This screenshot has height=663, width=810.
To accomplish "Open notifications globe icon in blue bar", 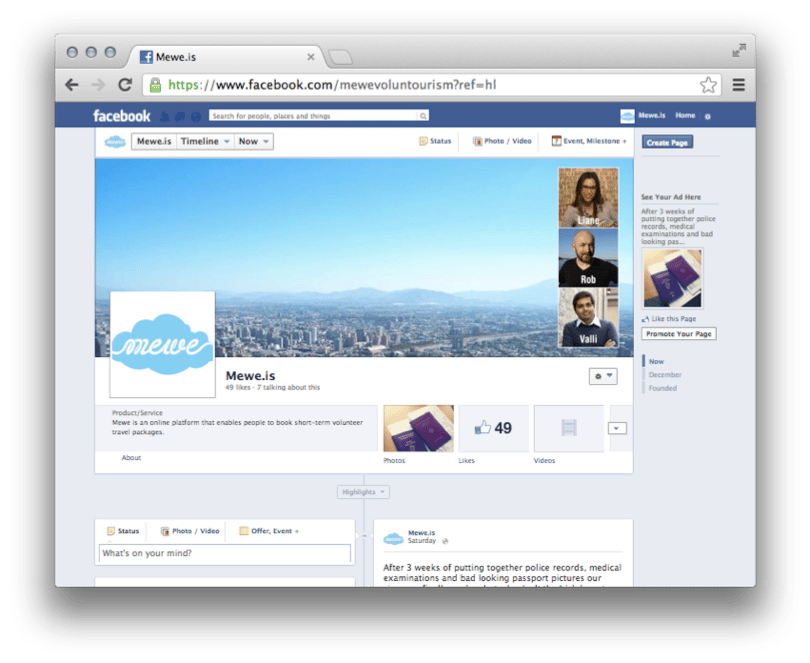I will coord(196,117).
